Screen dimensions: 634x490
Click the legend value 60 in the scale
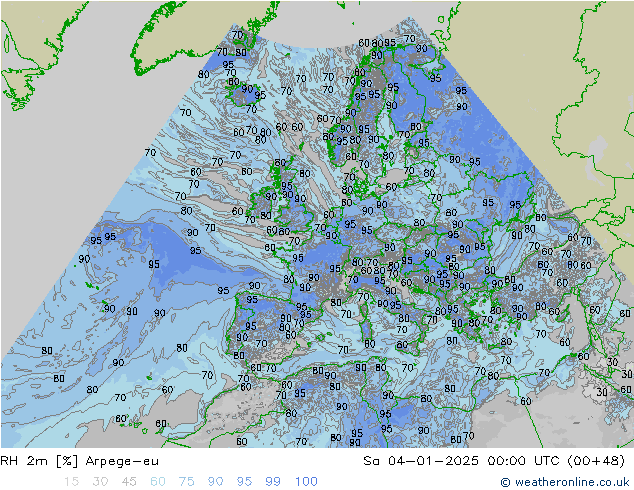[x=158, y=482]
